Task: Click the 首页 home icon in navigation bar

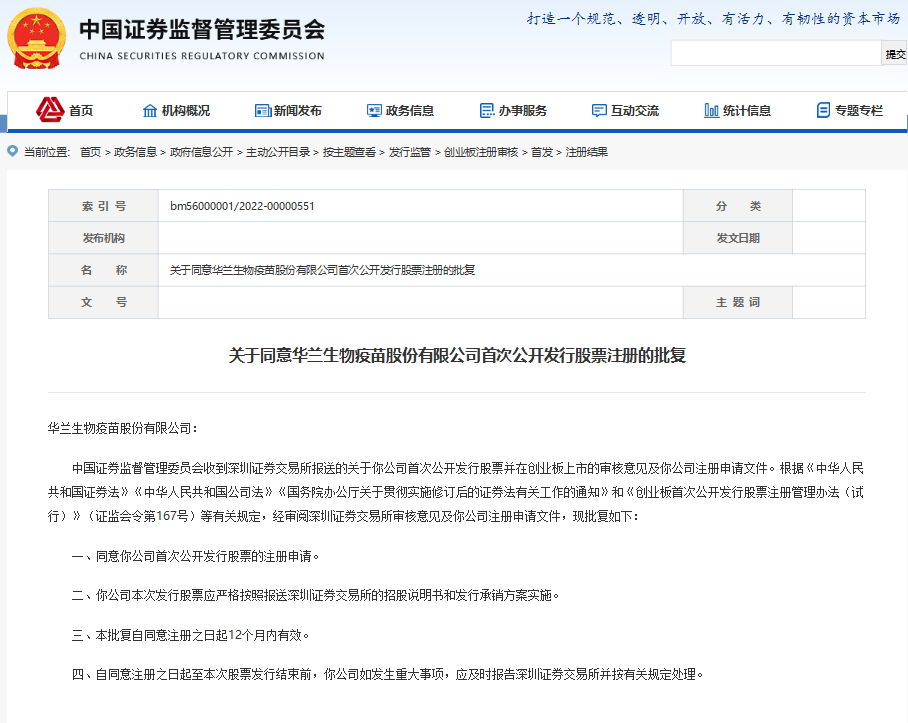Action: 50,110
